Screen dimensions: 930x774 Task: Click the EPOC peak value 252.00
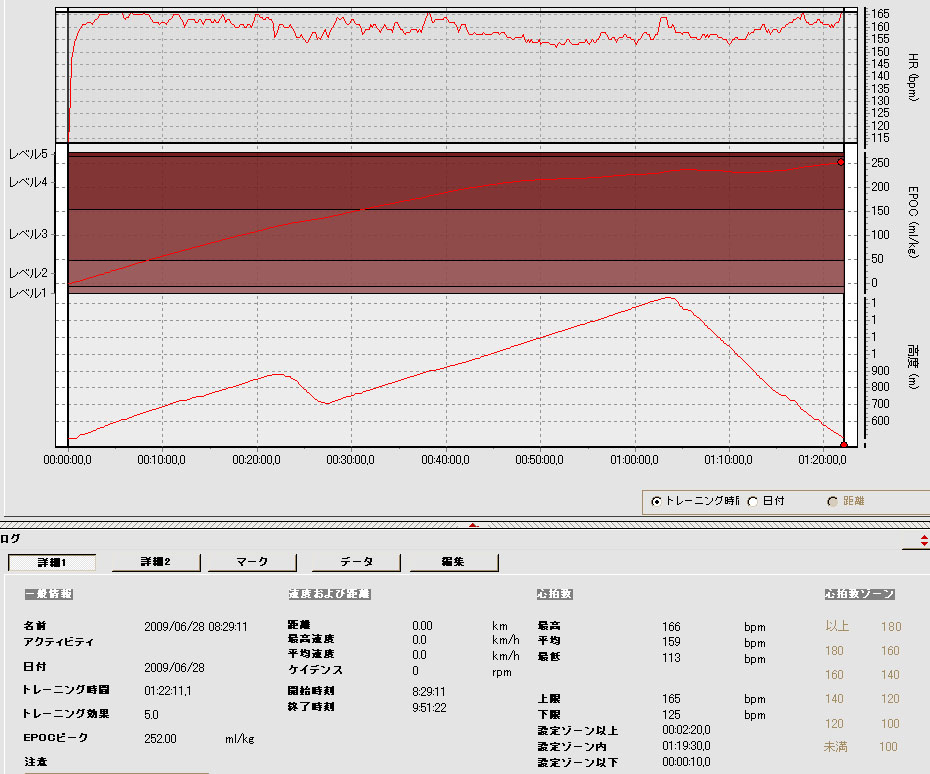point(160,739)
